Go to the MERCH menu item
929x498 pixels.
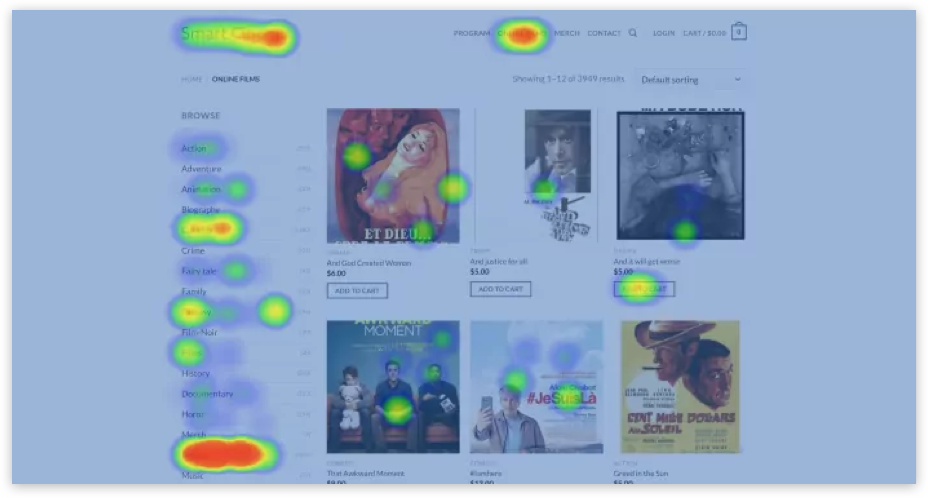point(566,33)
